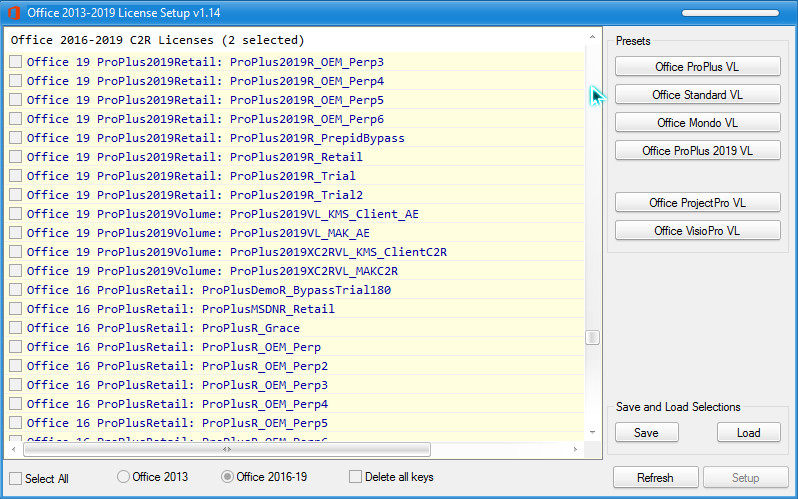This screenshot has width=798, height=499.
Task: Enable the Delete all keys checkbox
Action: pos(355,477)
